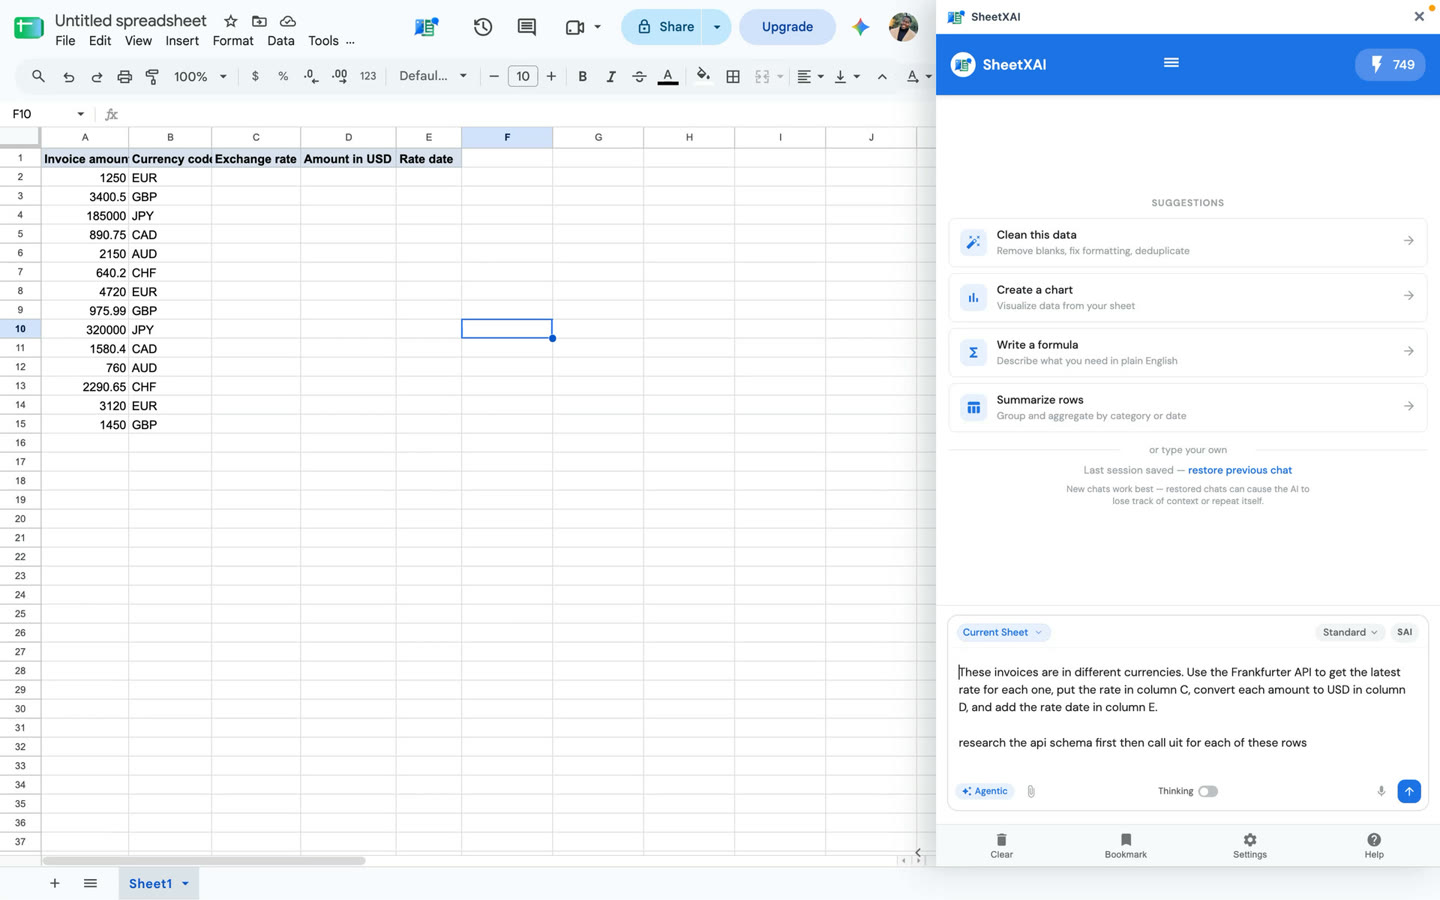Apply strikethrough formatting
This screenshot has height=900, width=1440.
[x=639, y=76]
